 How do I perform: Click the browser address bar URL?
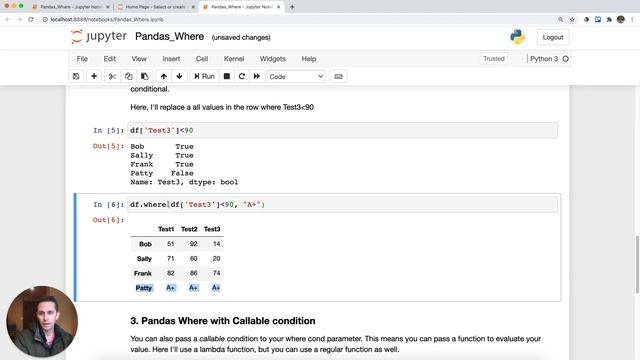point(107,19)
